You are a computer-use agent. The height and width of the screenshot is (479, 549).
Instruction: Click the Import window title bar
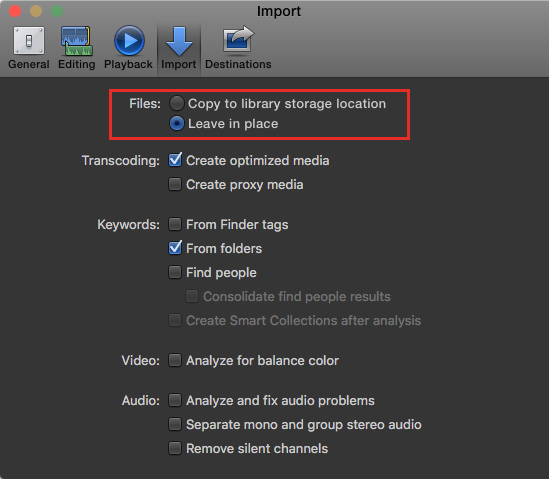pos(279,11)
